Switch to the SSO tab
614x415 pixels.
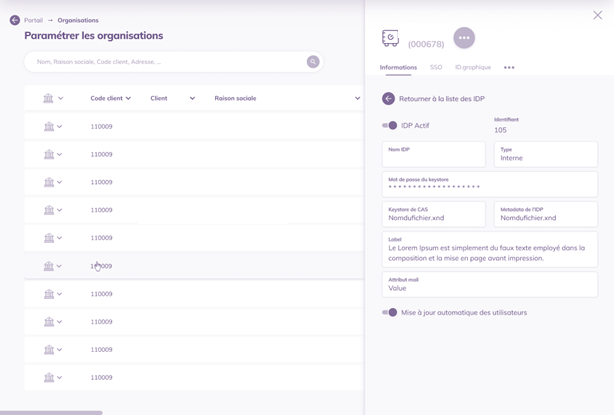tap(436, 68)
